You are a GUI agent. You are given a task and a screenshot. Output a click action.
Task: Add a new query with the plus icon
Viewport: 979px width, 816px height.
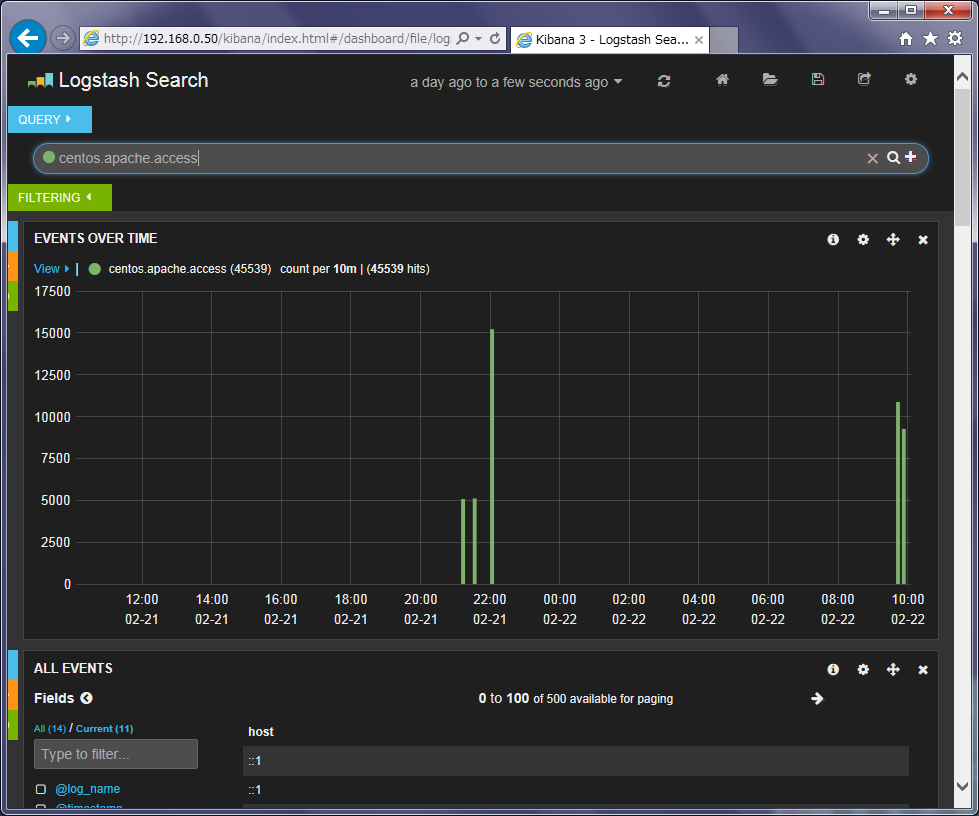click(911, 157)
